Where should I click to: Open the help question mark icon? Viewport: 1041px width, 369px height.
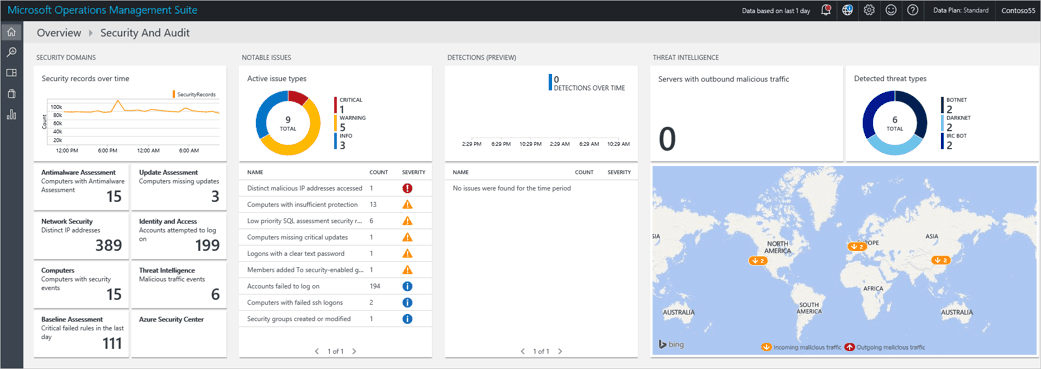click(x=912, y=10)
